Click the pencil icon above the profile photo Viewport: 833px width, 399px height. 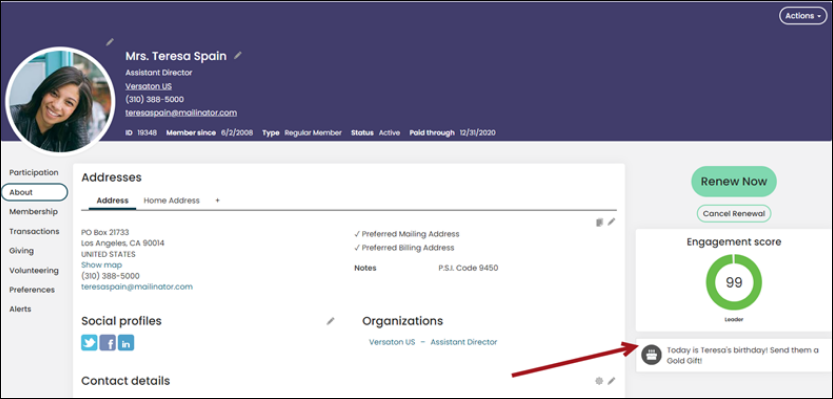110,41
